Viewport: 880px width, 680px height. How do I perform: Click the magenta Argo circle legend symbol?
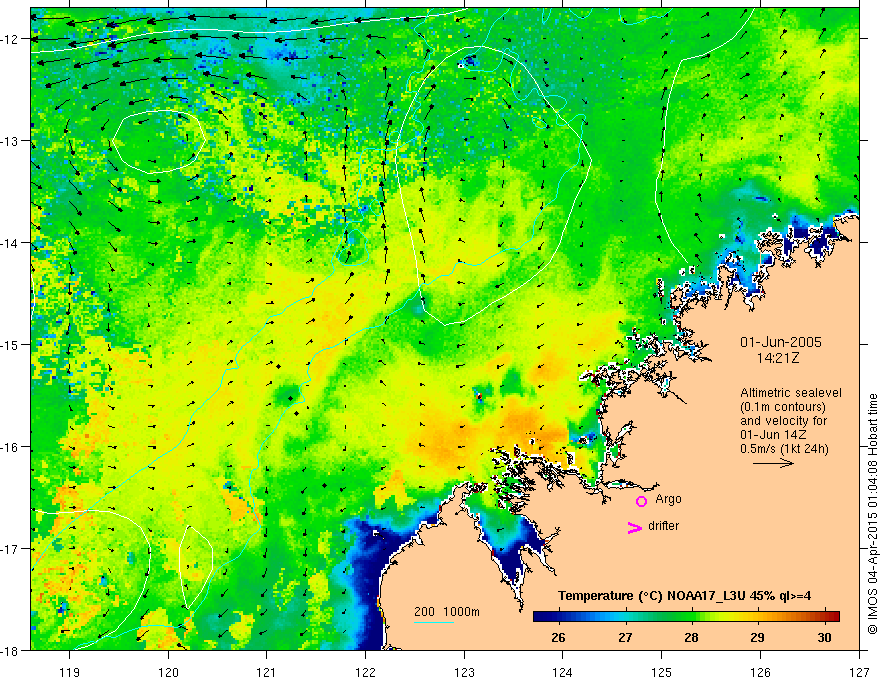[641, 501]
